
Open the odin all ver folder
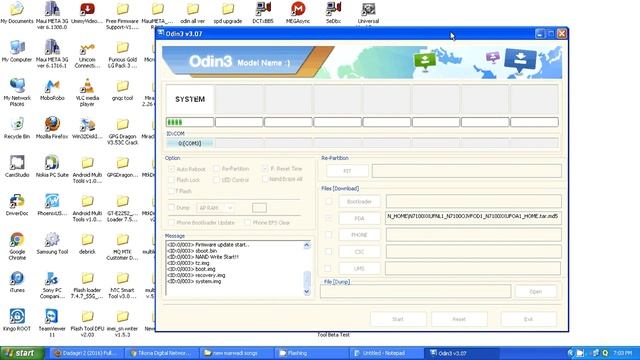[193, 13]
